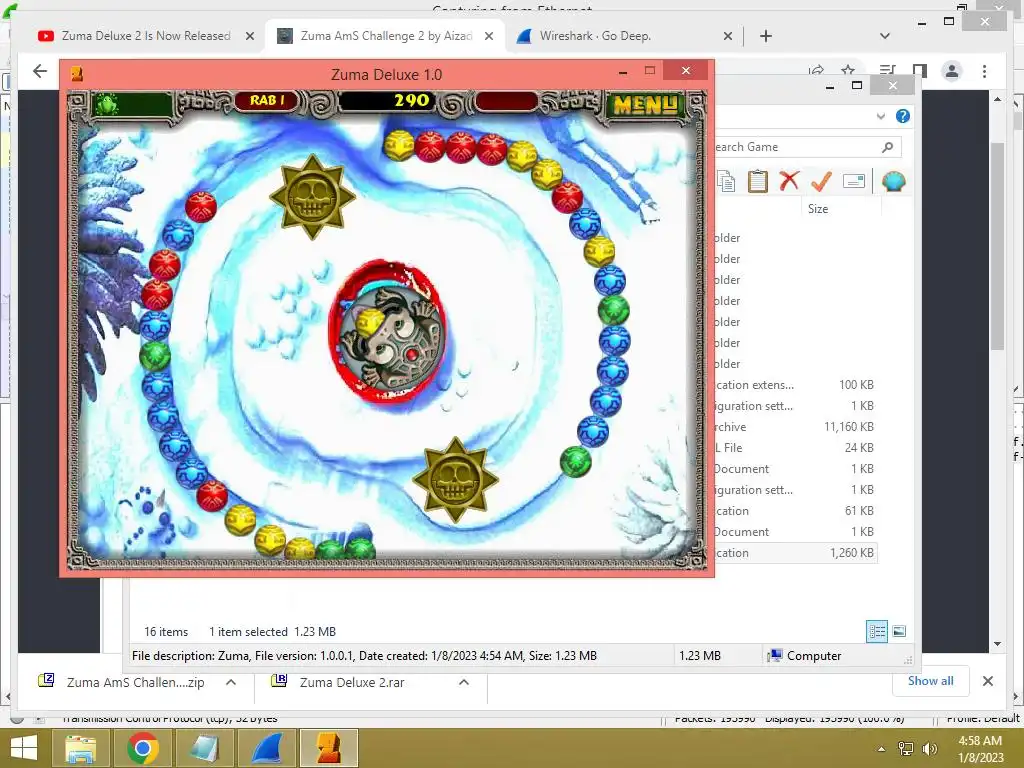Click the Zuma Deluxe title bar app icon
Screen dimensions: 1024x768
click(77, 74)
